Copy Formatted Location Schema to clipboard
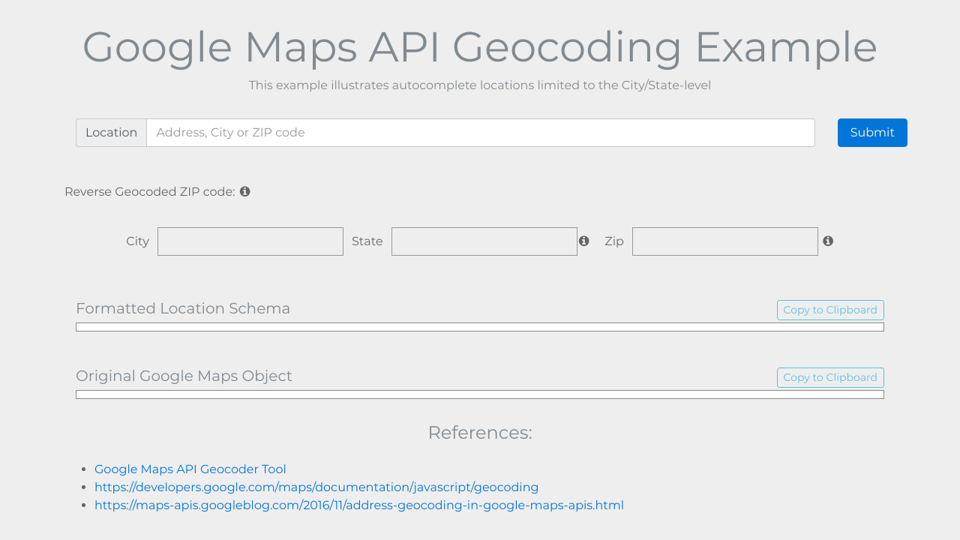This screenshot has height=540, width=960. 830,310
